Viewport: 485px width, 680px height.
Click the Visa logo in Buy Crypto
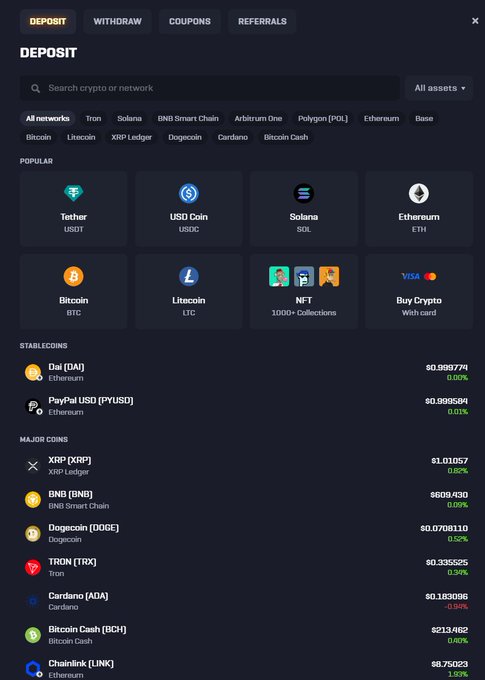click(410, 276)
